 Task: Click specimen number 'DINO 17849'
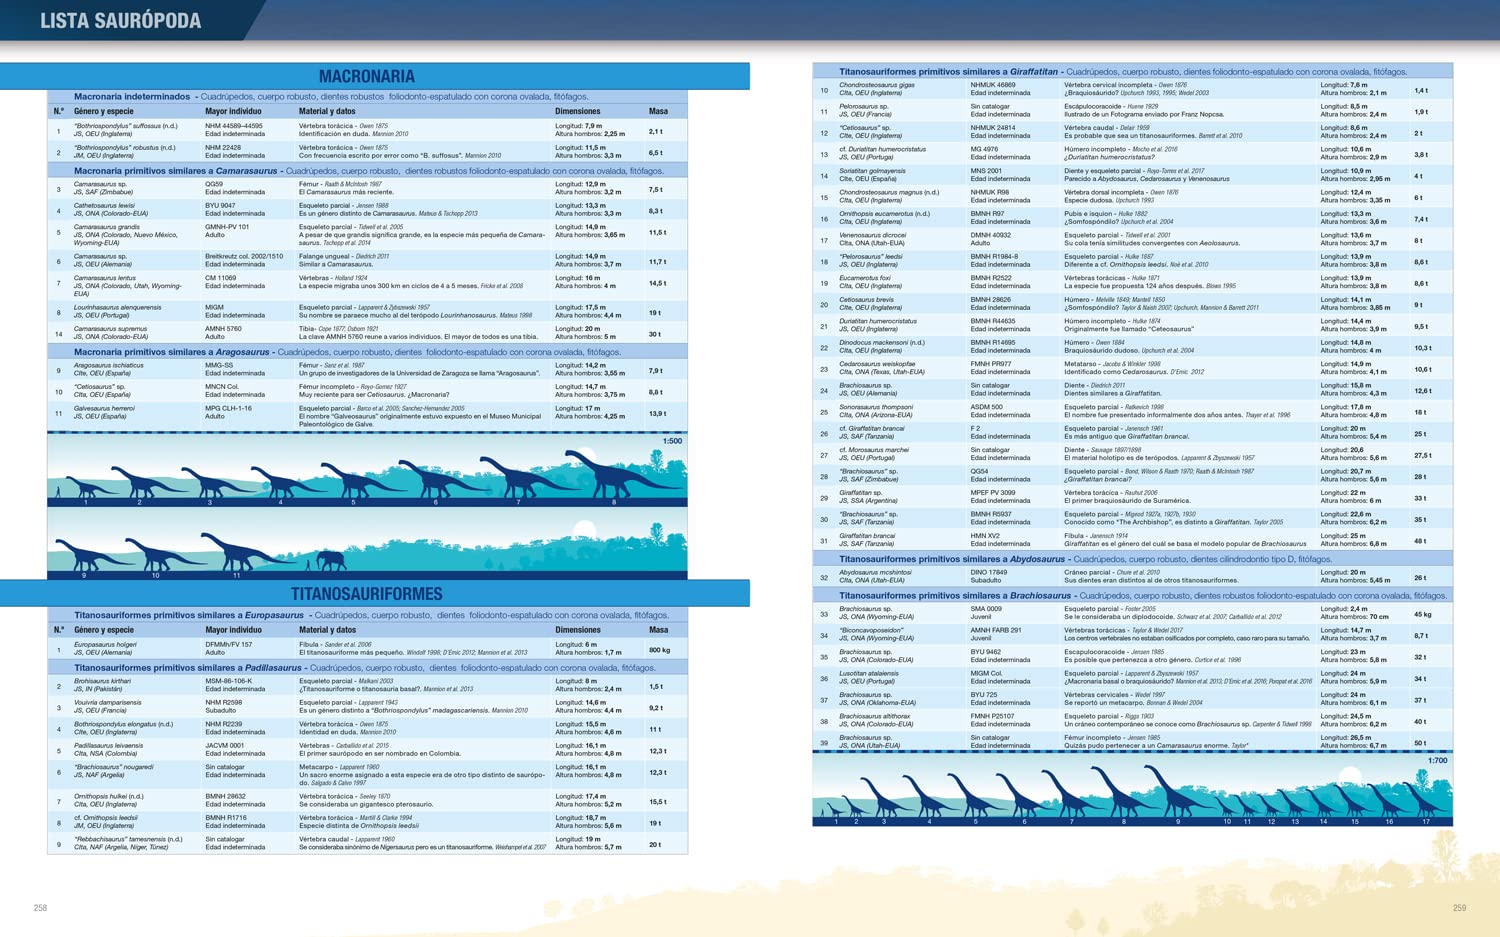point(988,573)
